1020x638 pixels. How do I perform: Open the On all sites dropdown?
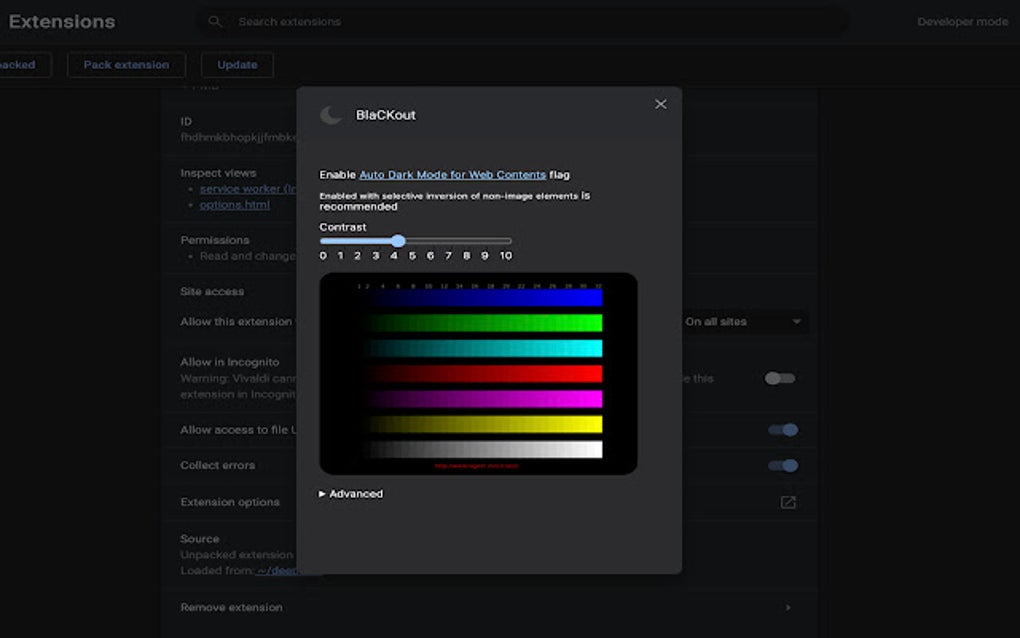(745, 321)
